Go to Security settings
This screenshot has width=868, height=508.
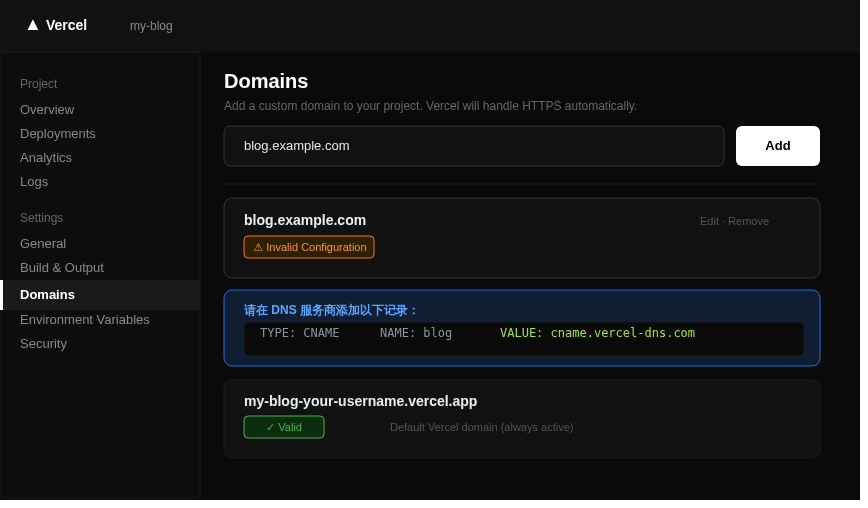[43, 343]
